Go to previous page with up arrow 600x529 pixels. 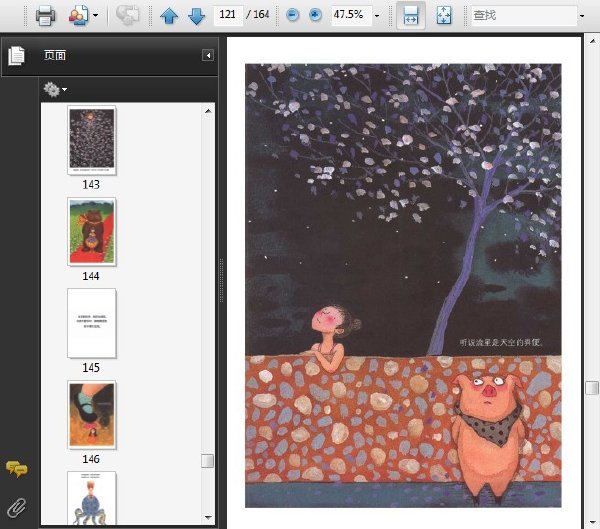coord(169,16)
